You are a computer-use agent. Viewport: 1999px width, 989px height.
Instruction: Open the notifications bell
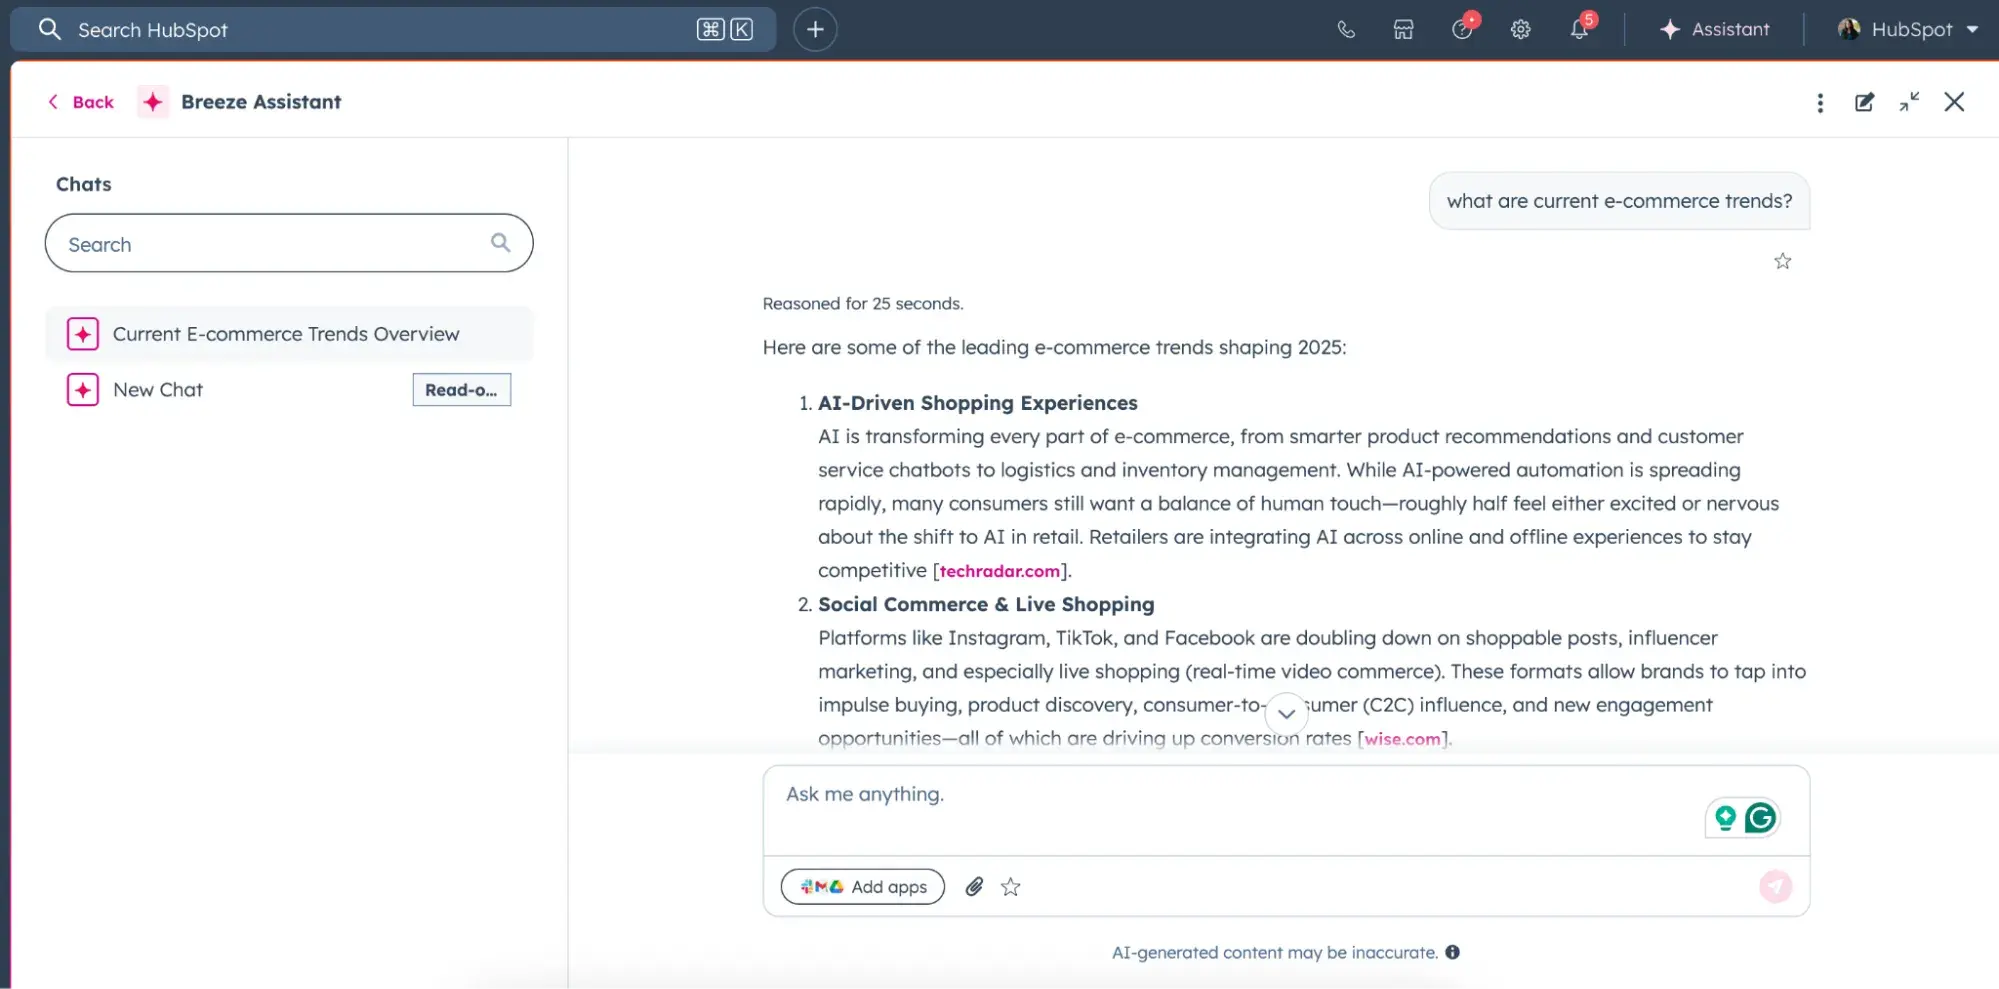point(1579,30)
